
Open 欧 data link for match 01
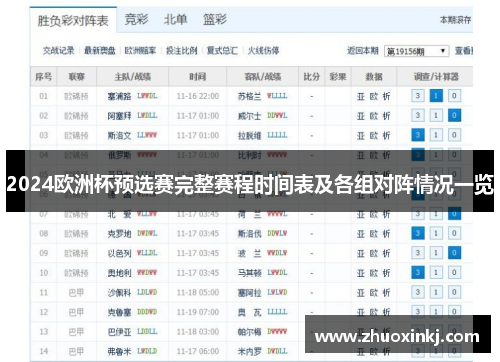tap(374, 96)
